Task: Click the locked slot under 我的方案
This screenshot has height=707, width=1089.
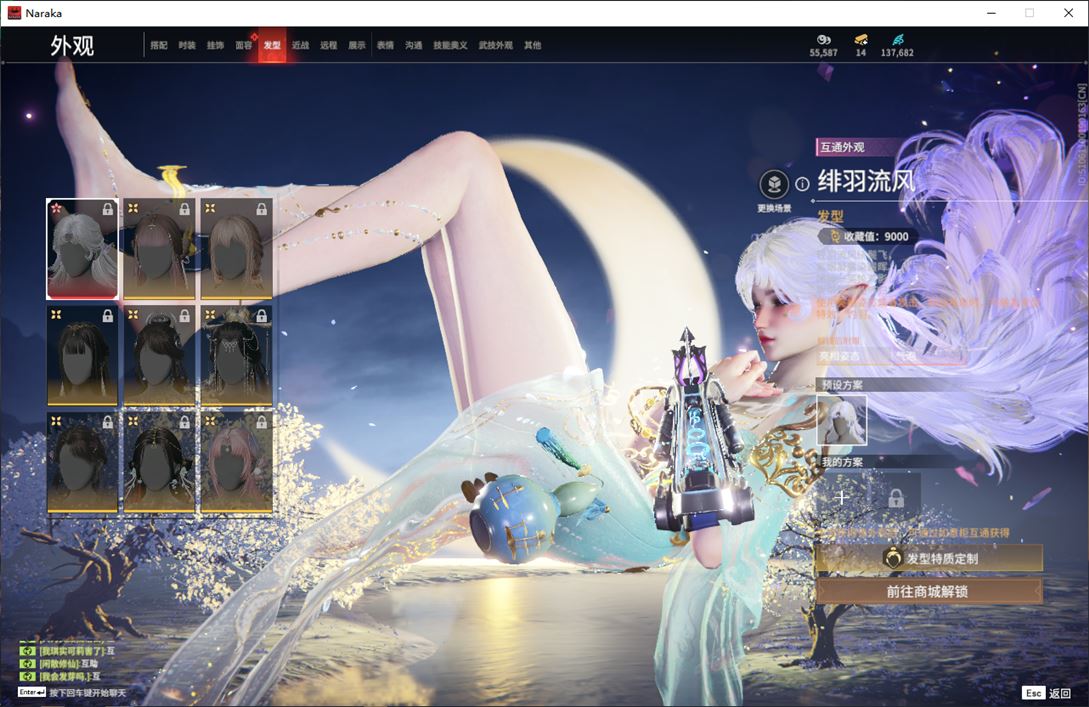Action: pyautogui.click(x=896, y=497)
